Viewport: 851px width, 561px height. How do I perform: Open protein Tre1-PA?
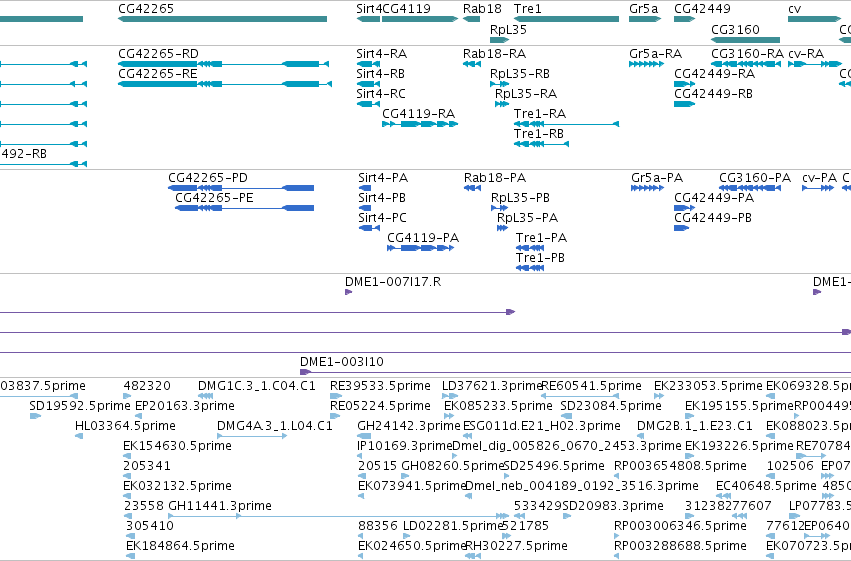pyautogui.click(x=541, y=238)
